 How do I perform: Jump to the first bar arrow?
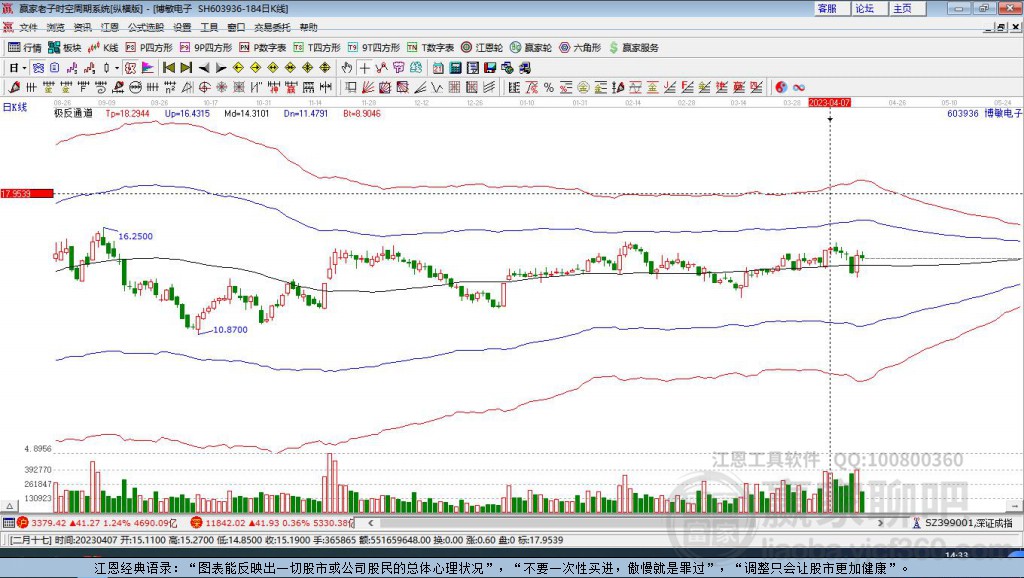click(168, 68)
